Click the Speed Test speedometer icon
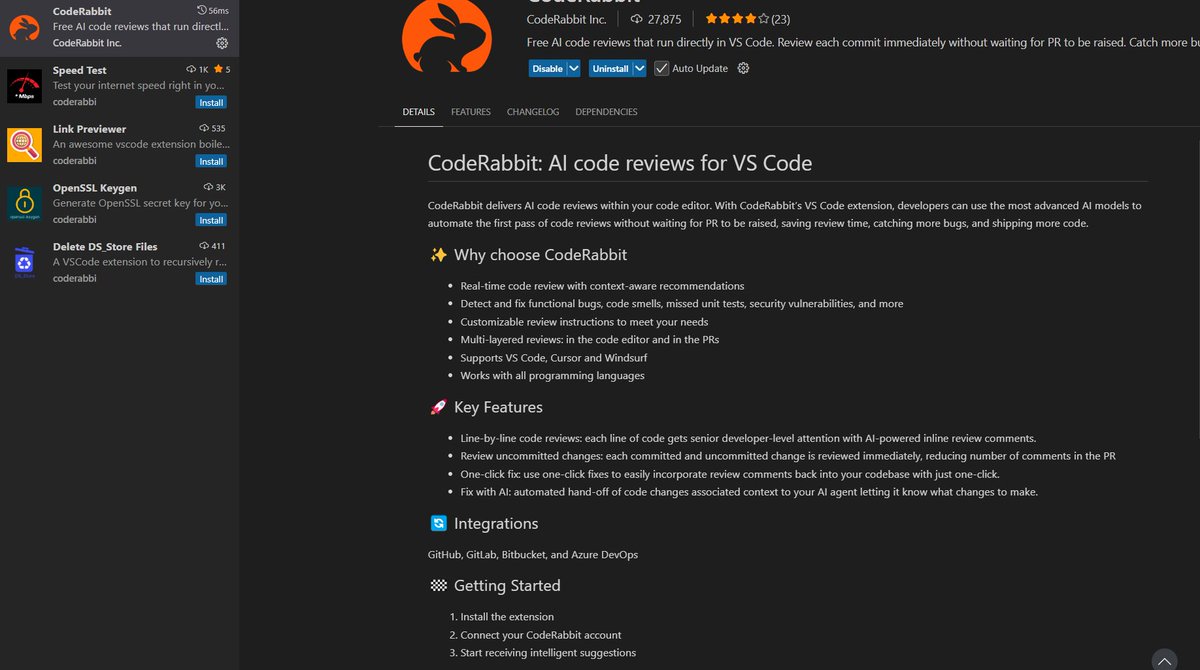This screenshot has width=1200, height=670. pos(24,86)
